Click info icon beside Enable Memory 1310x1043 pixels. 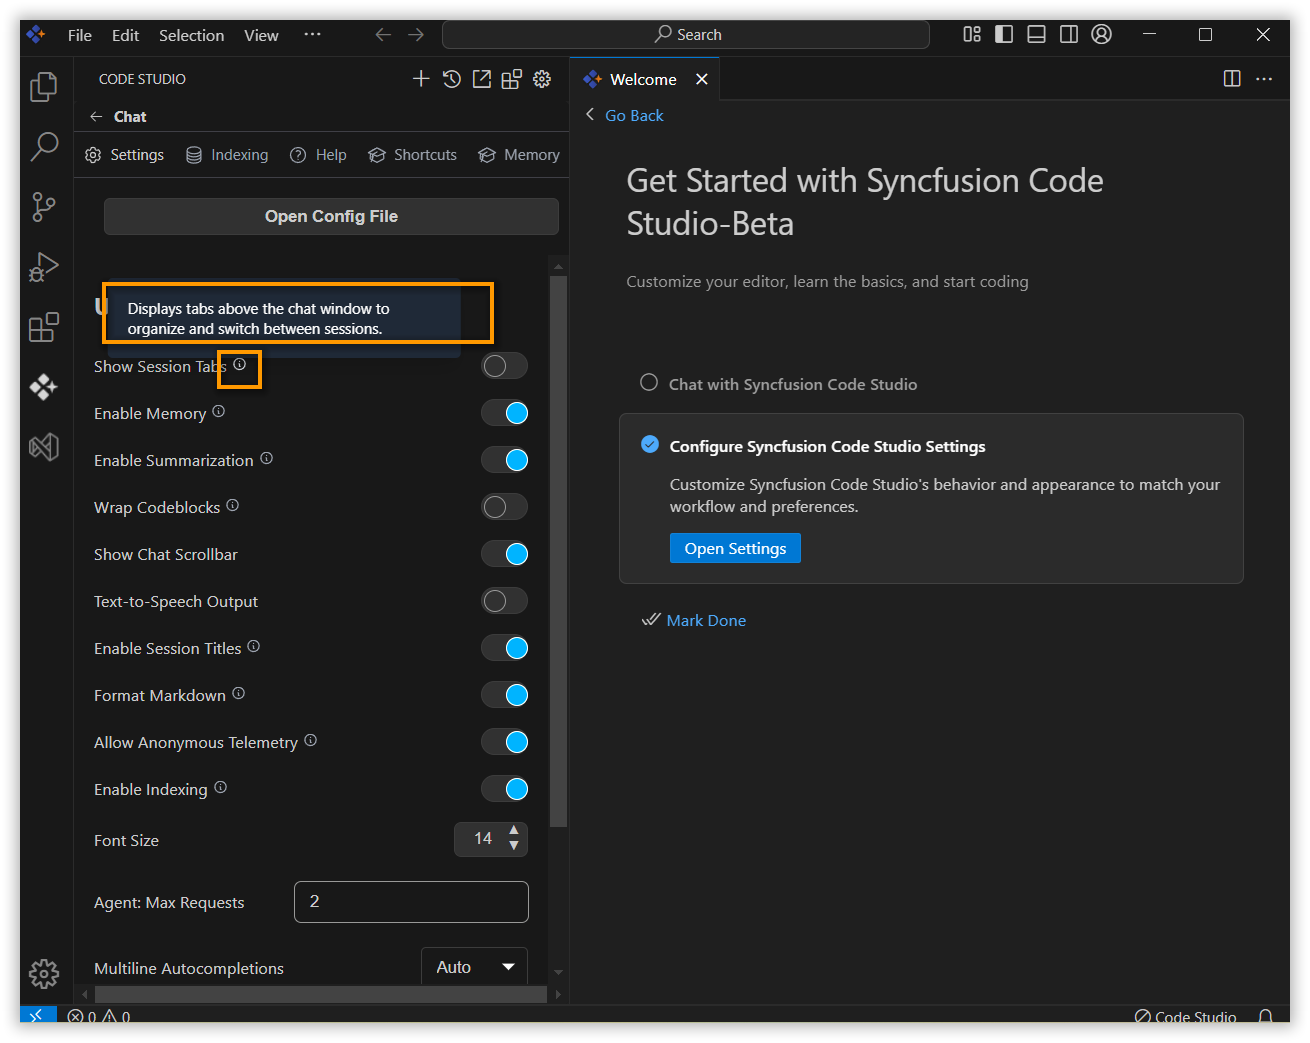218,411
